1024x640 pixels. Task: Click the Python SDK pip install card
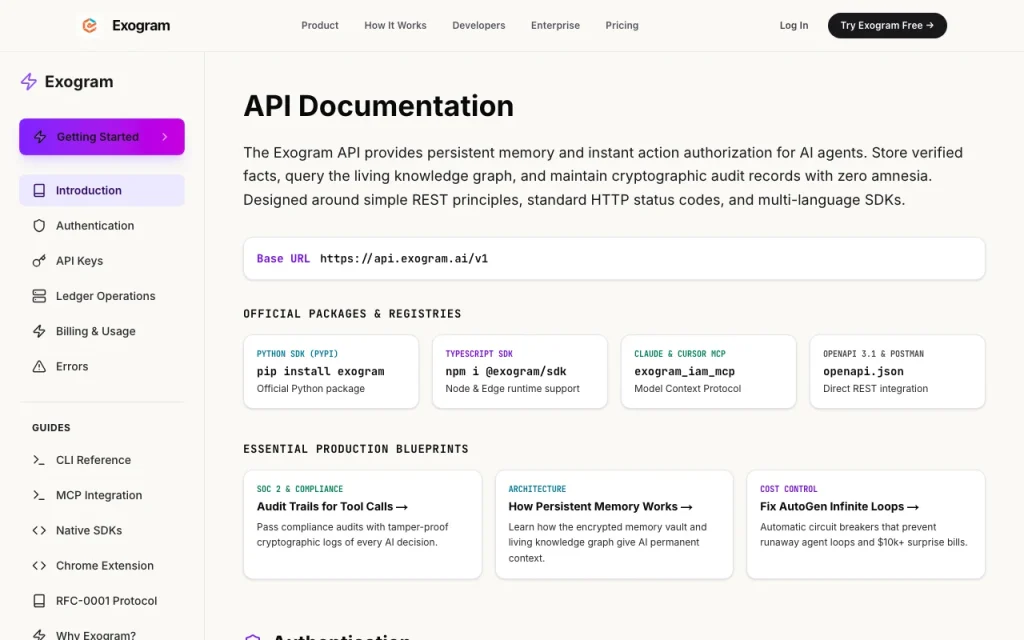[331, 372]
